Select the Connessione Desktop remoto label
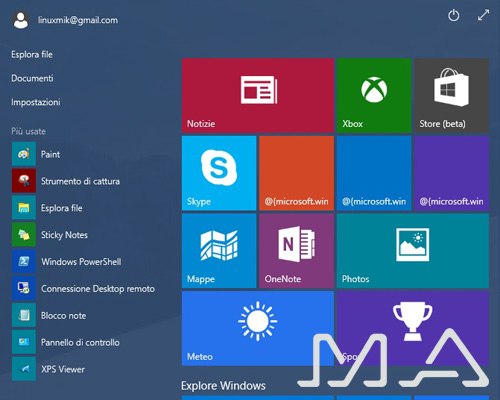 tap(98, 289)
